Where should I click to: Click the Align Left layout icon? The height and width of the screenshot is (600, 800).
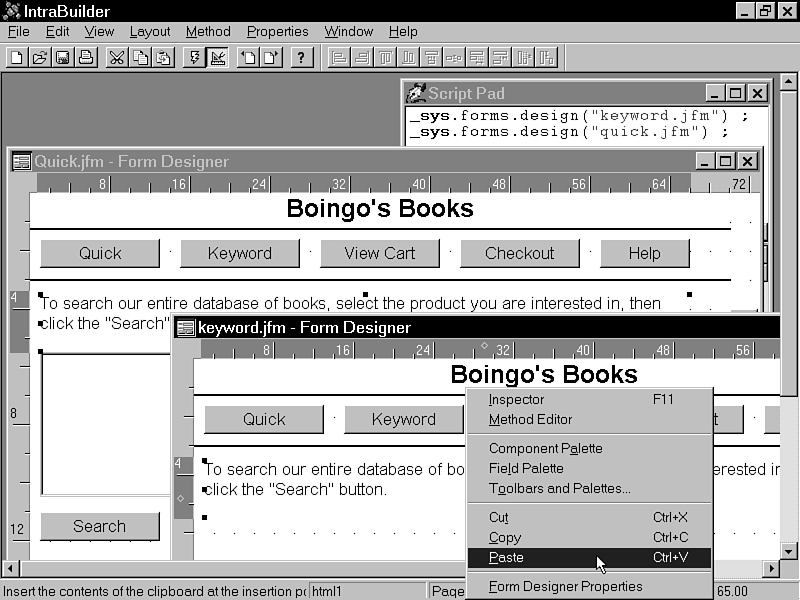pos(338,57)
